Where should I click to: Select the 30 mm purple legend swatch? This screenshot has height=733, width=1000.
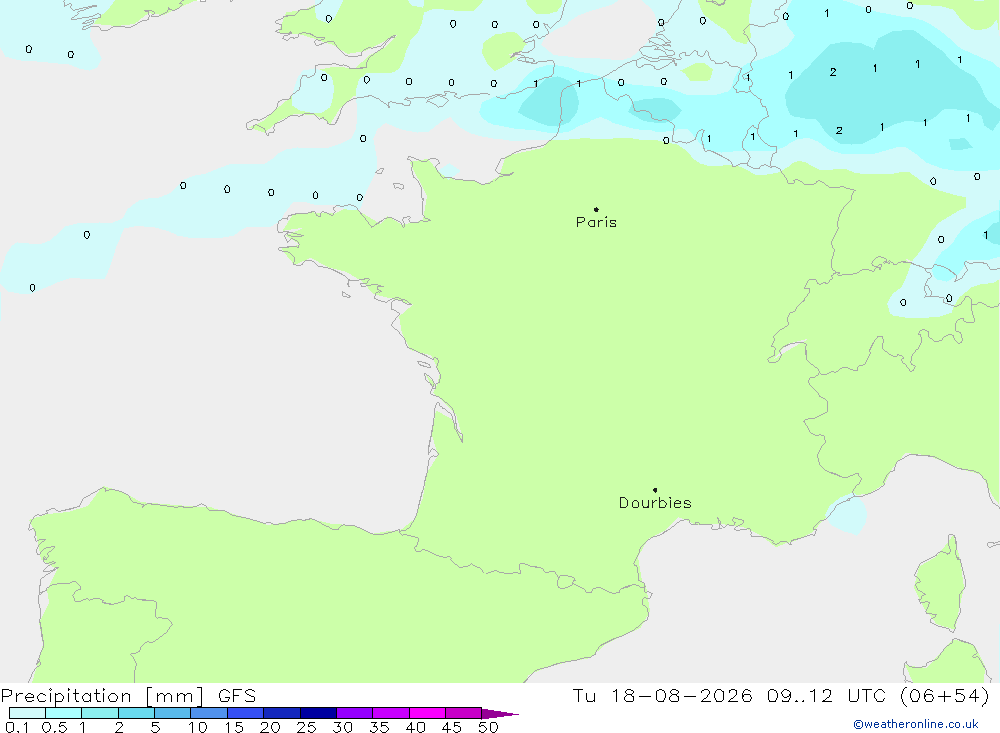tap(355, 713)
